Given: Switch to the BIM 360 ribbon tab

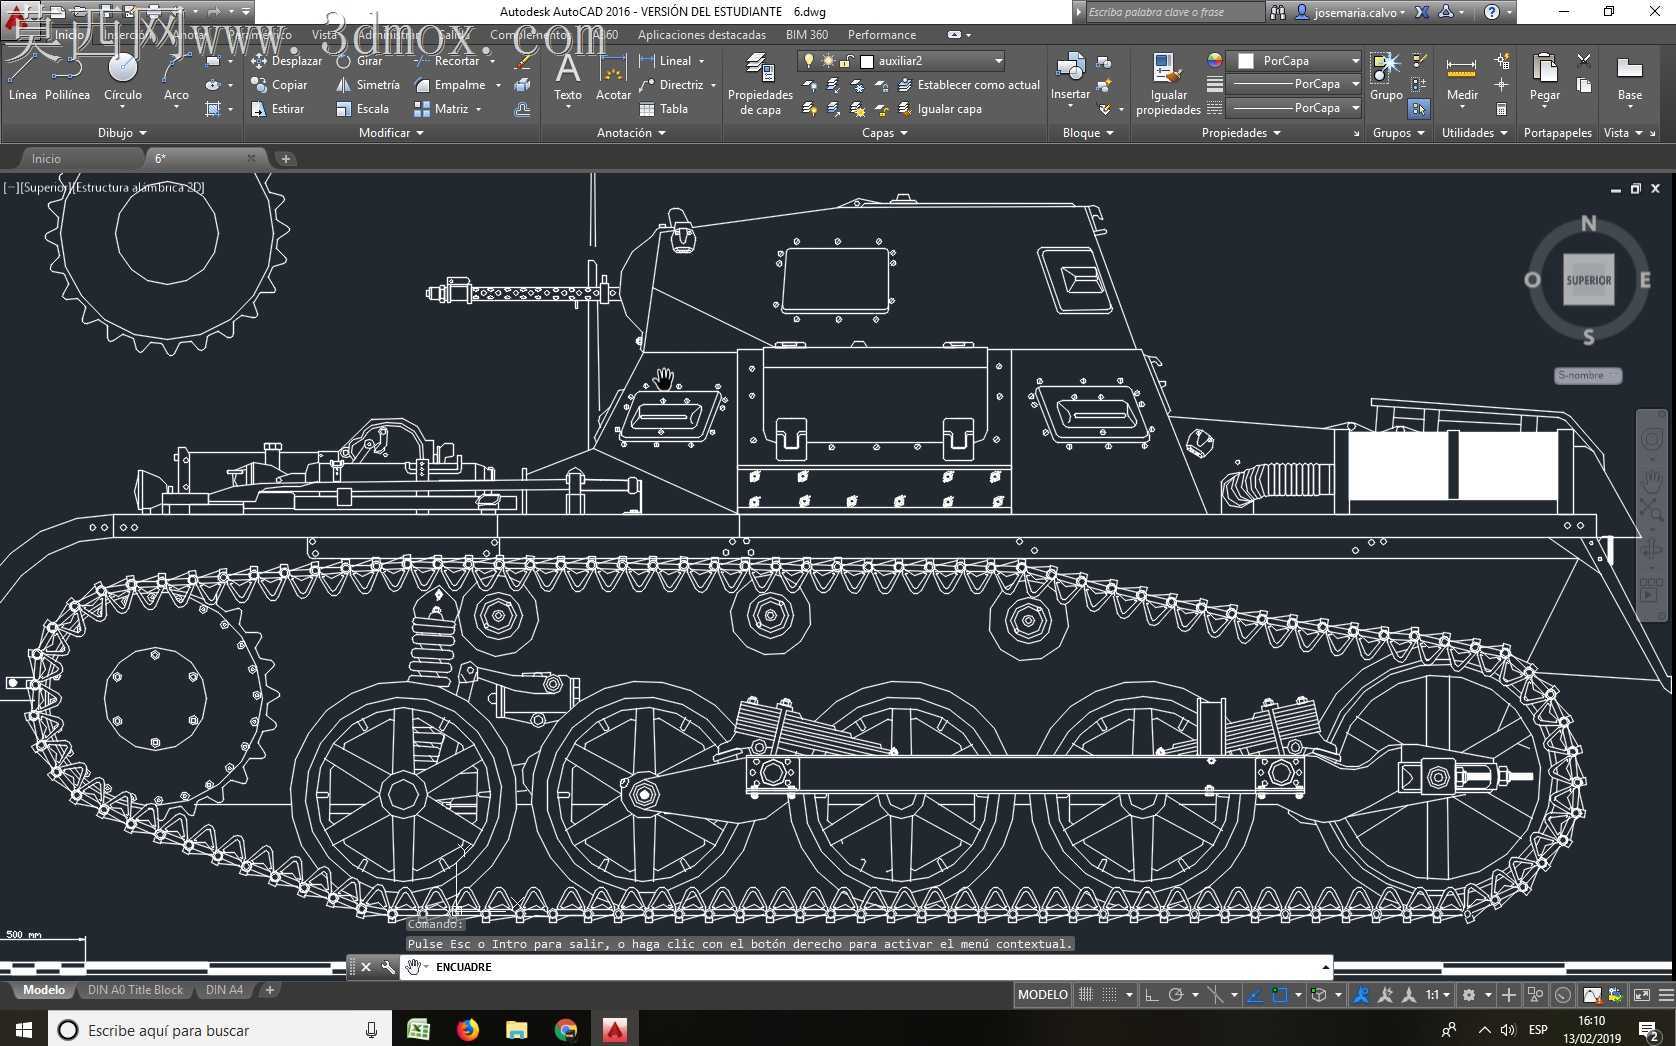Looking at the screenshot, I should (807, 35).
